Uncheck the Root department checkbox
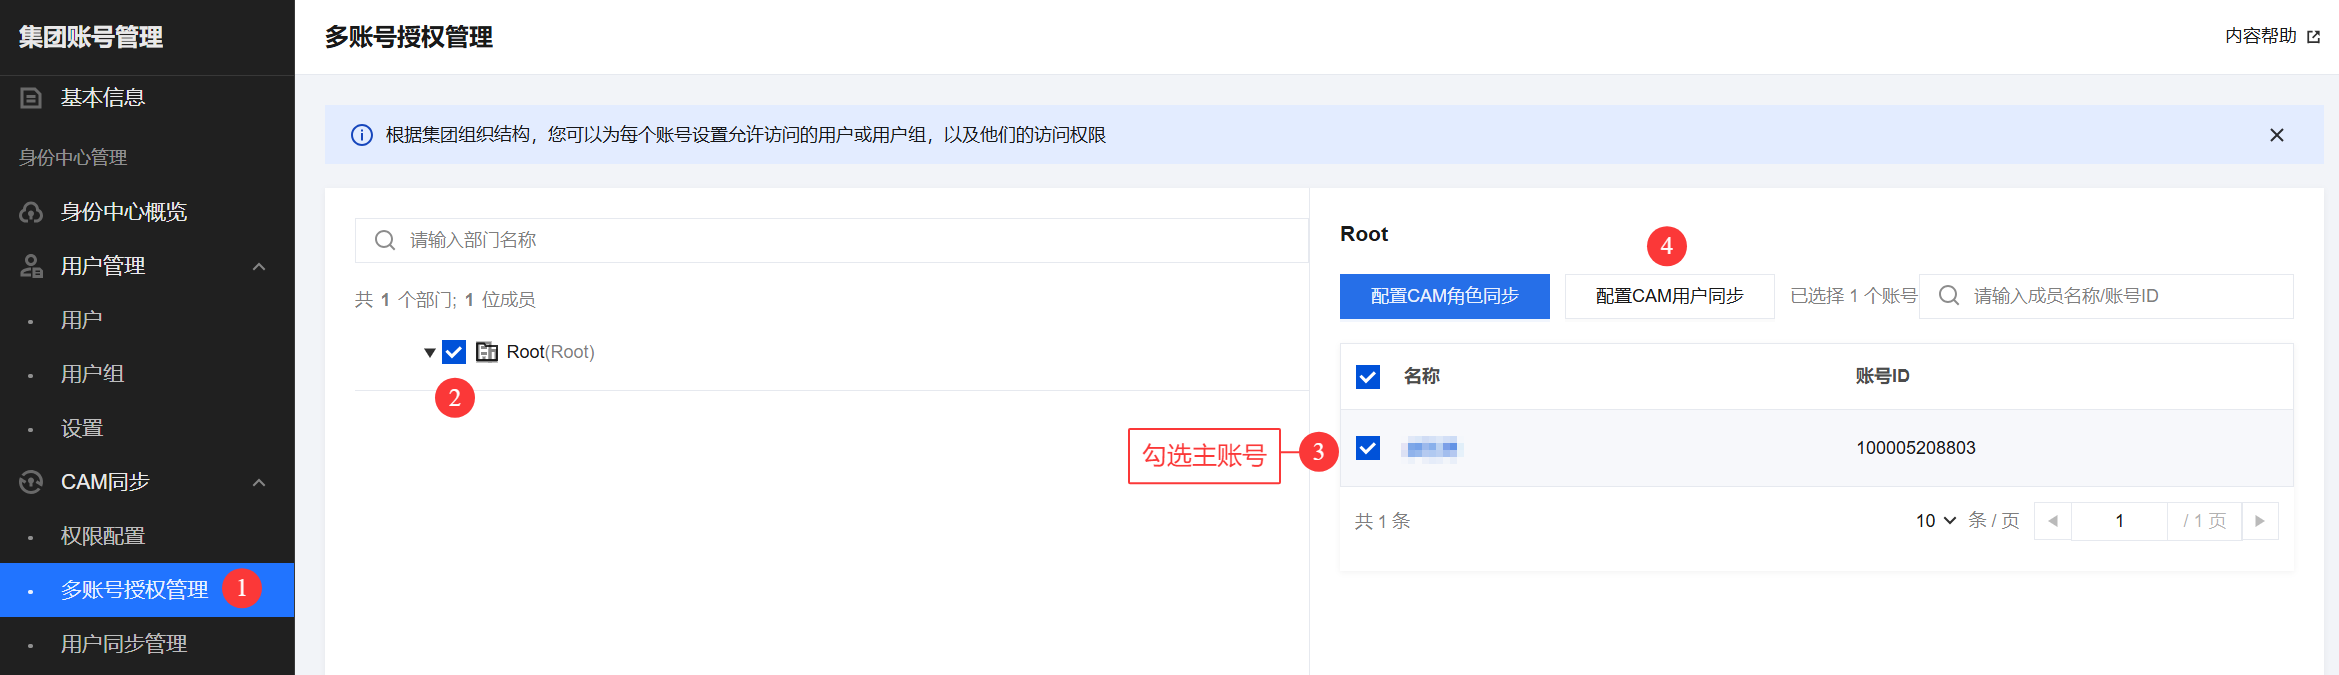Image resolution: width=2339 pixels, height=675 pixels. click(454, 352)
